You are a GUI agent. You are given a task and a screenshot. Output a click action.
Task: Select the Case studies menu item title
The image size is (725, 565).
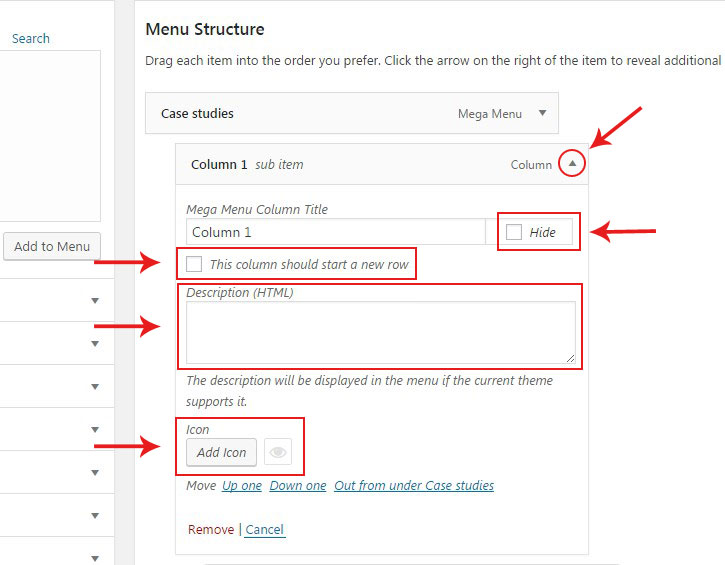pyautogui.click(x=197, y=113)
